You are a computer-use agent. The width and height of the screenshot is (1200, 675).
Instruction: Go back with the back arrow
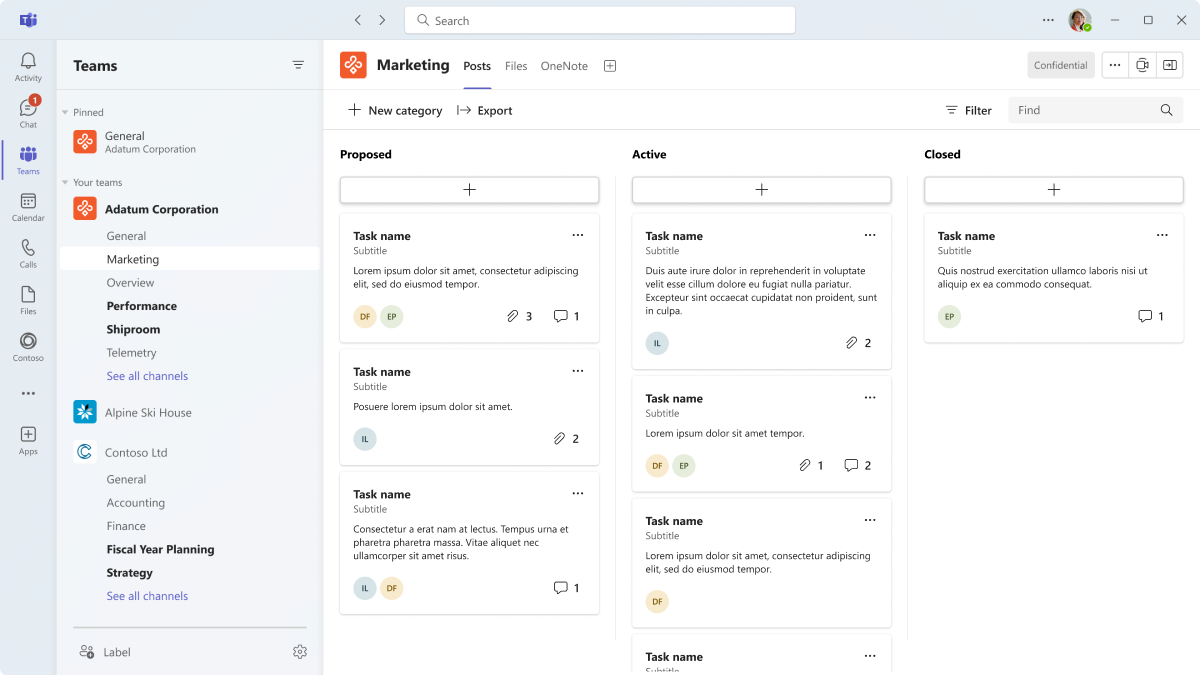tap(358, 20)
